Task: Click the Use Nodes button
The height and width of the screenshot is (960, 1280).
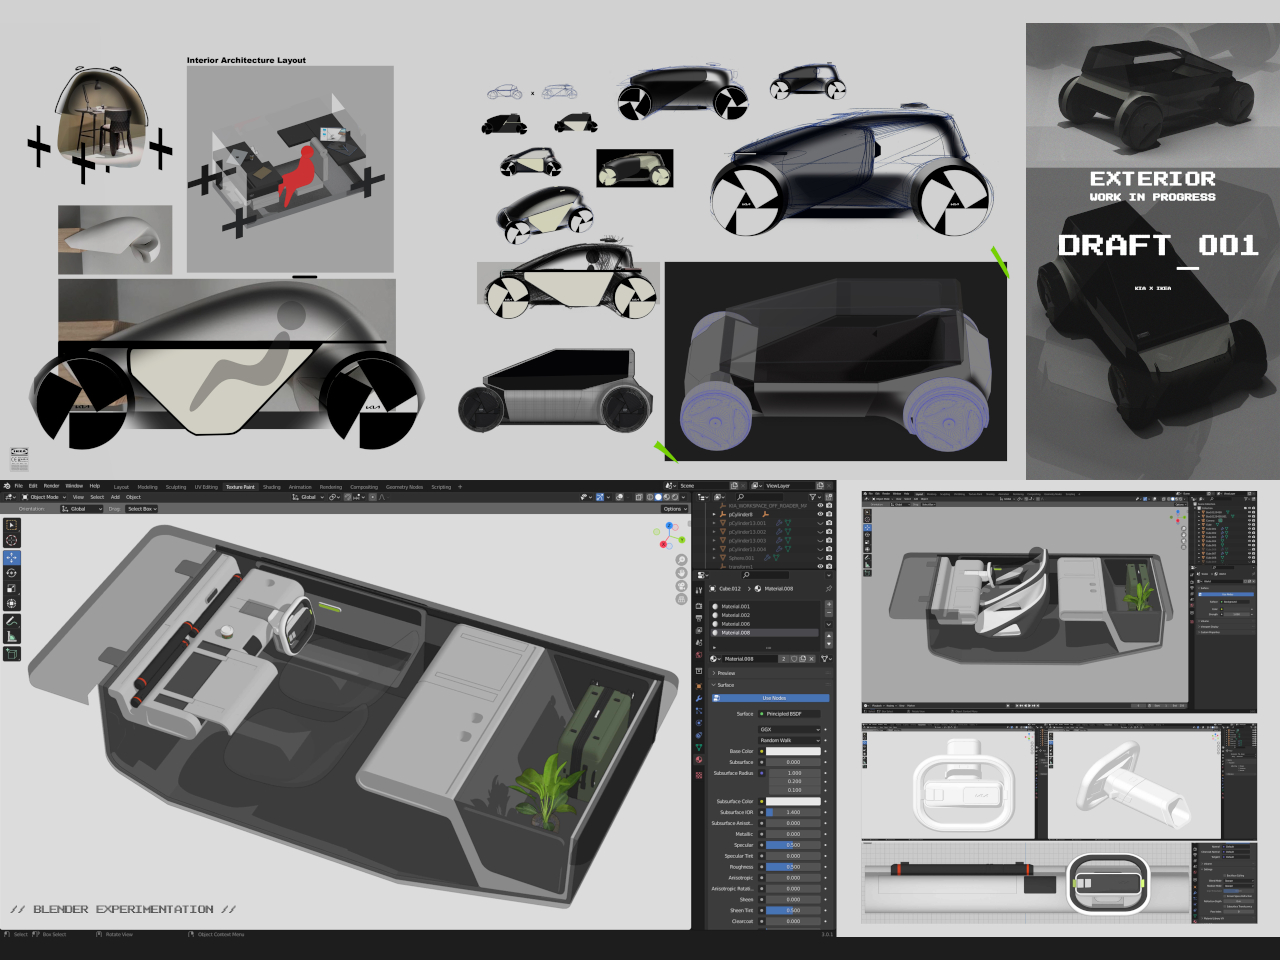Action: click(773, 698)
